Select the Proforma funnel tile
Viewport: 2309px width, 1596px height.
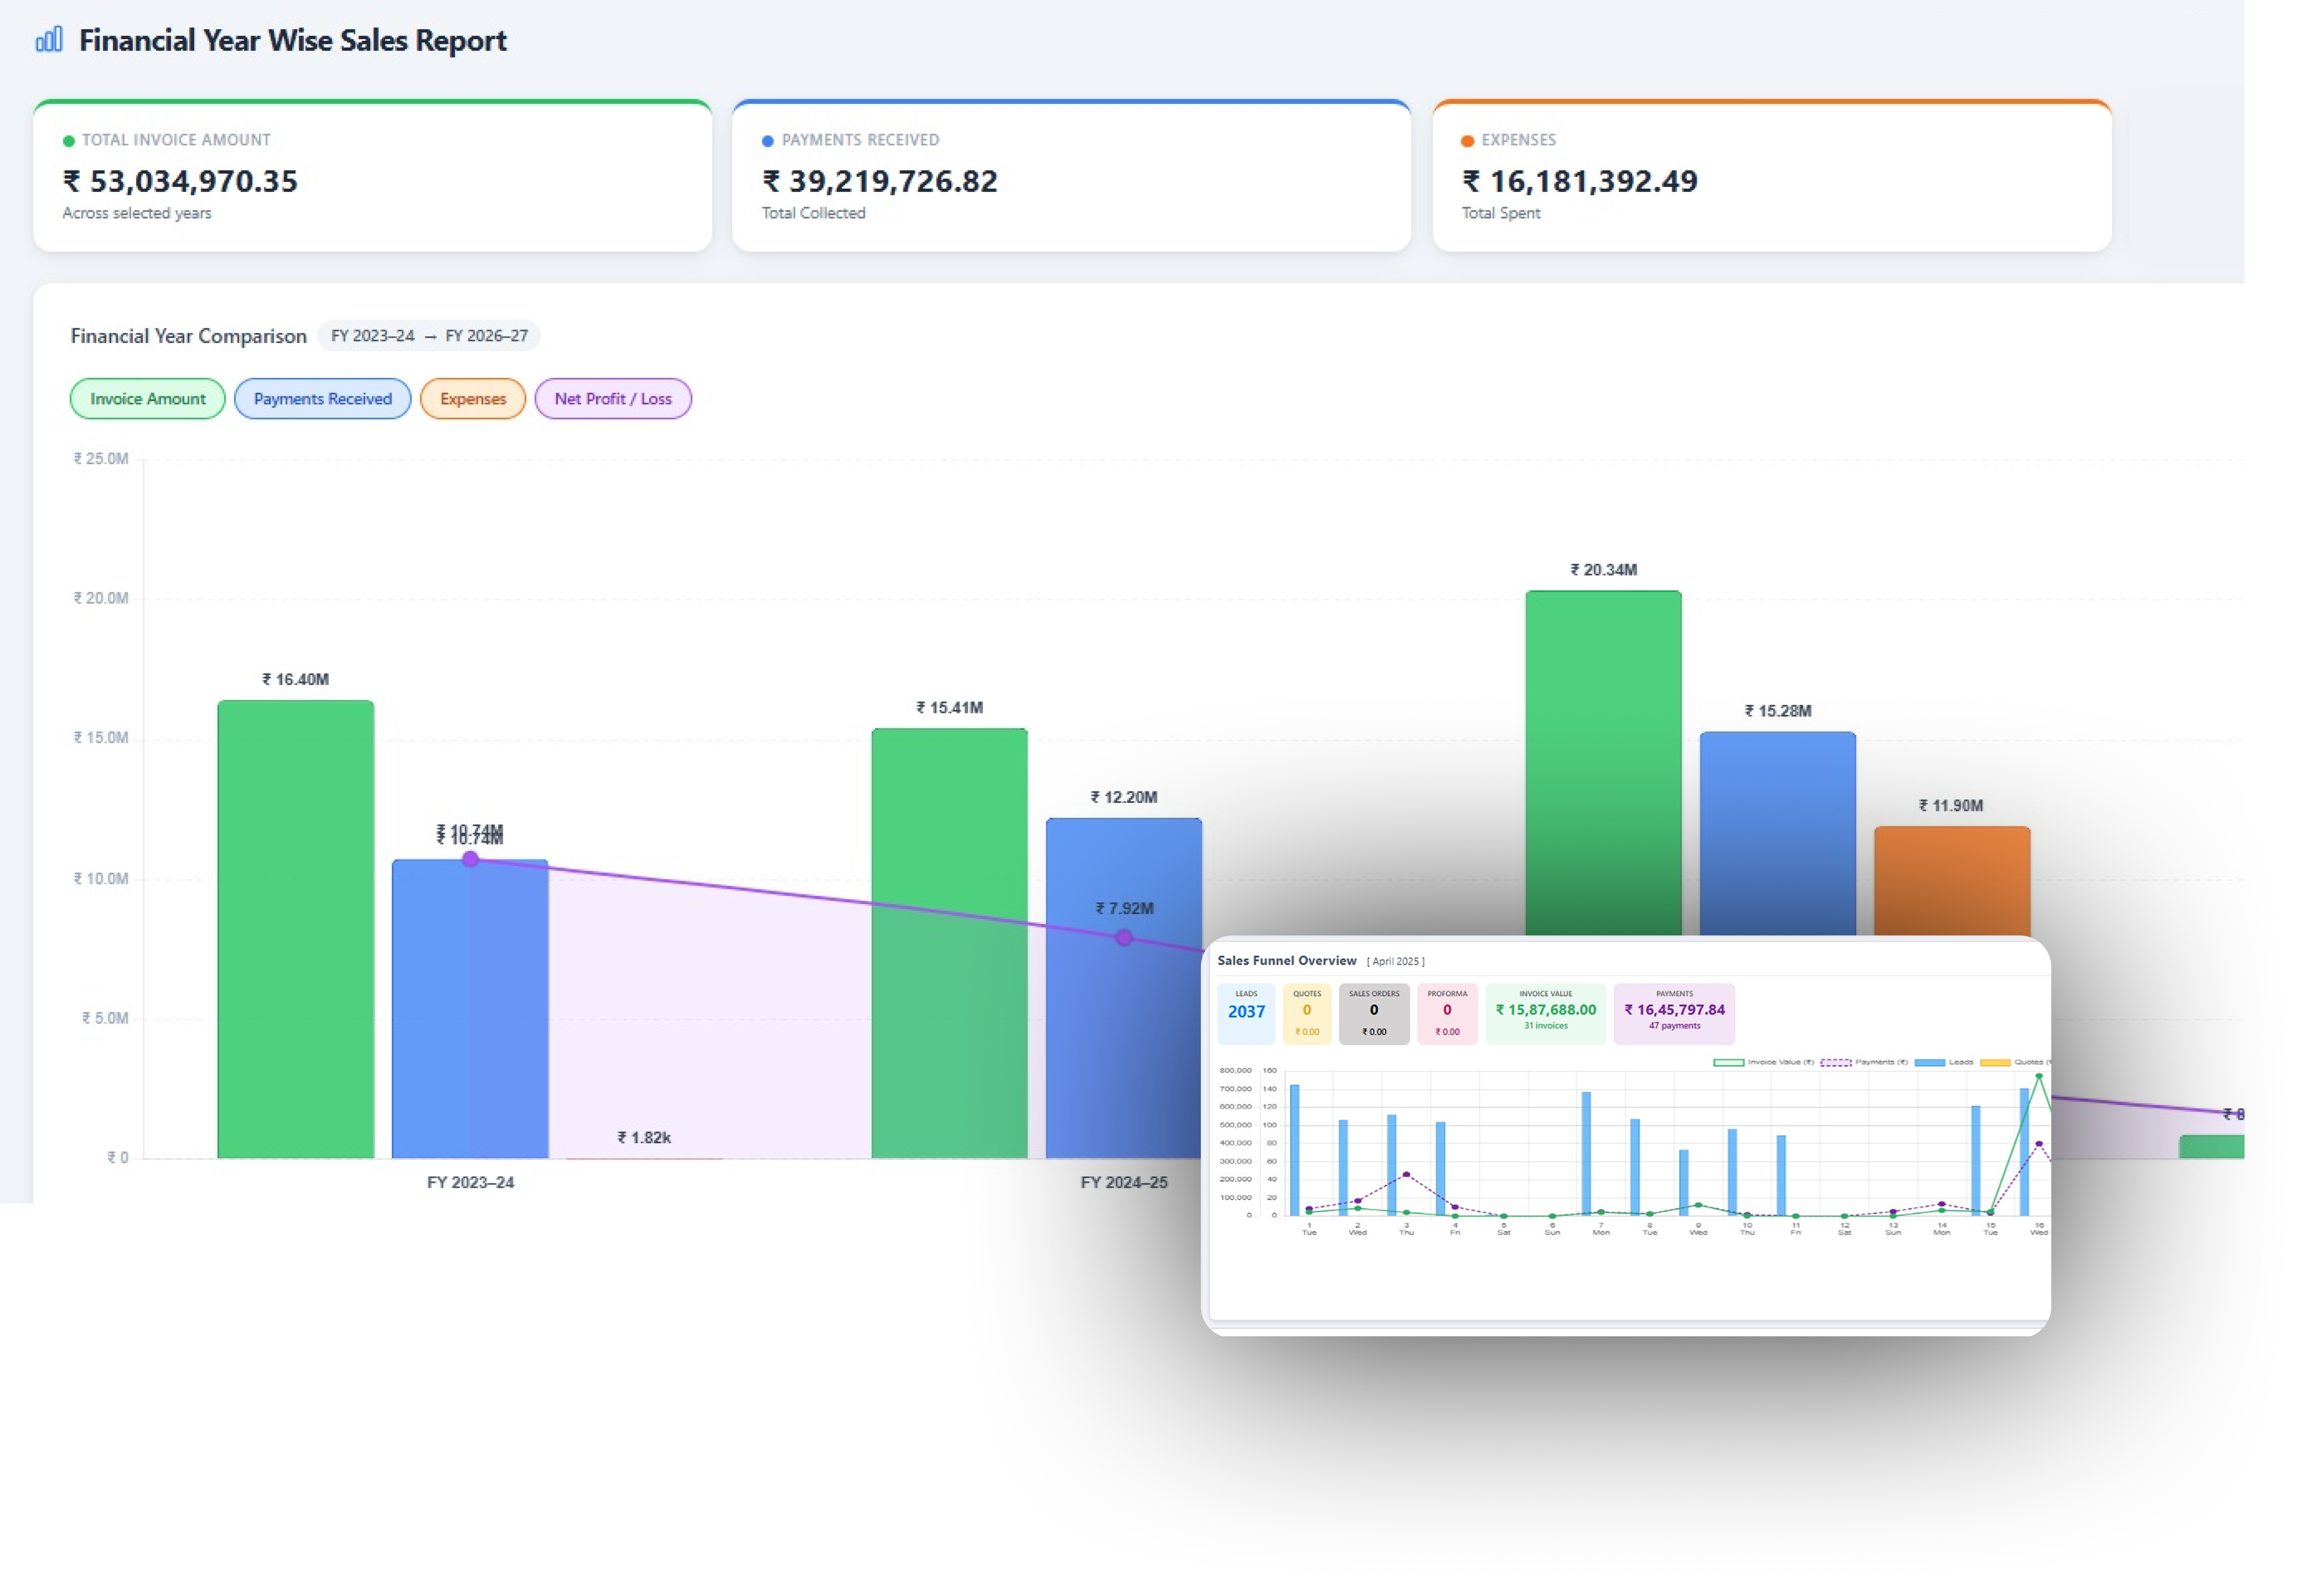[1447, 1013]
